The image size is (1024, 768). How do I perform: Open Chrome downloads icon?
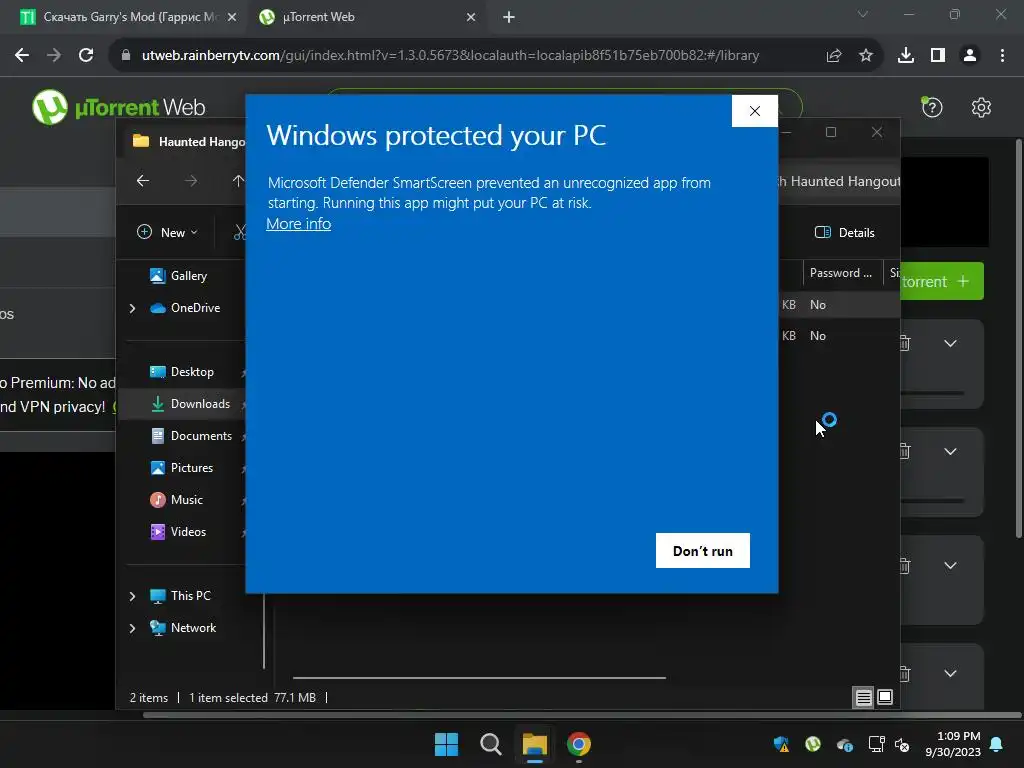pos(905,56)
